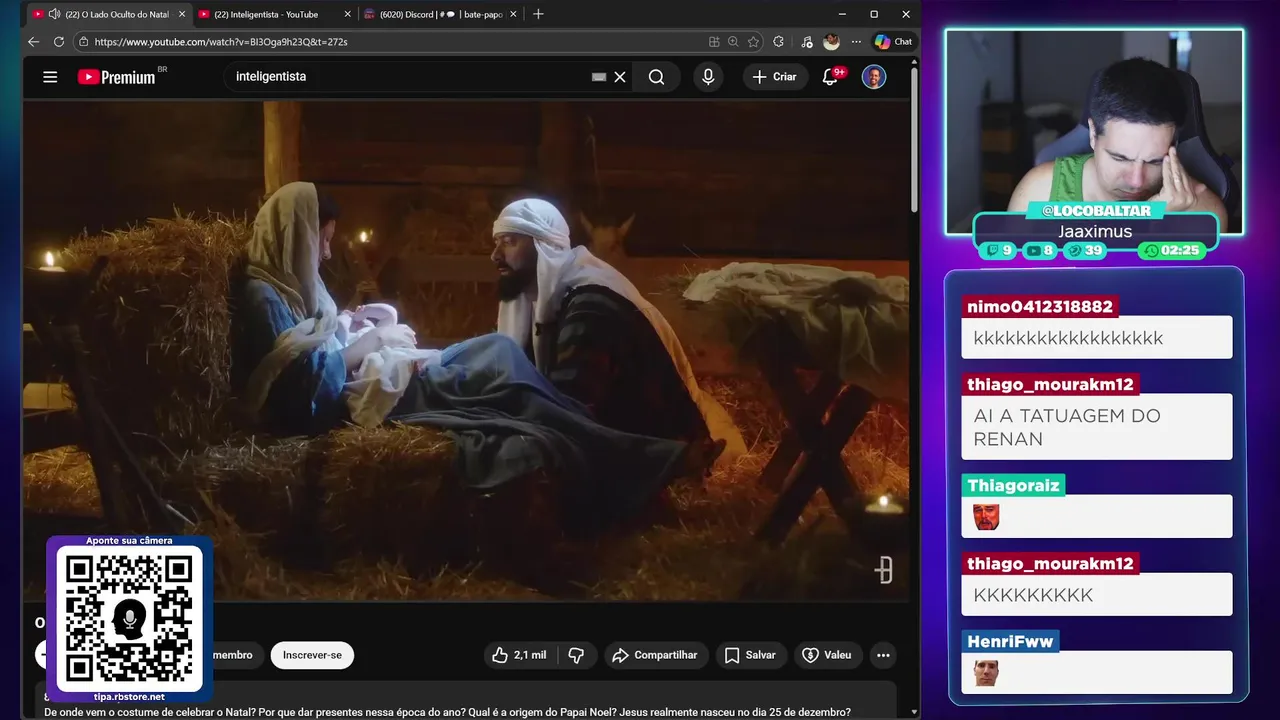The width and height of the screenshot is (1280, 720).
Task: Open the YouTube account avatar menu
Action: [x=874, y=77]
